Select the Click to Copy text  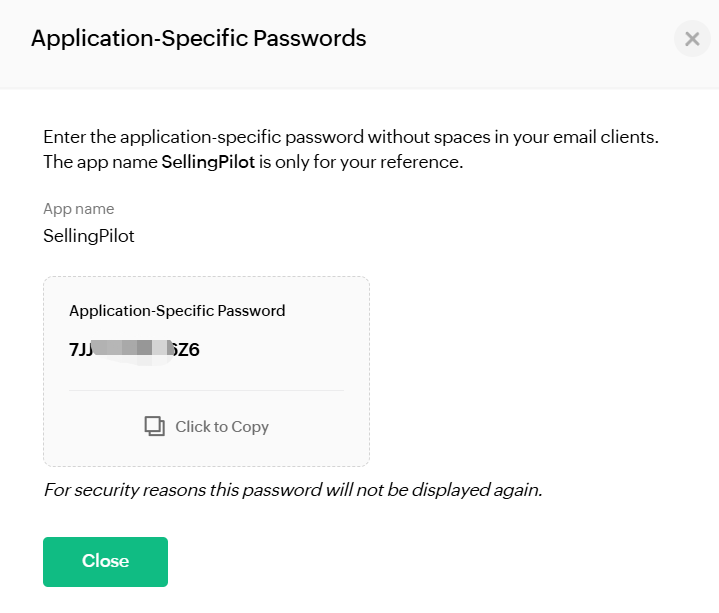pos(222,427)
